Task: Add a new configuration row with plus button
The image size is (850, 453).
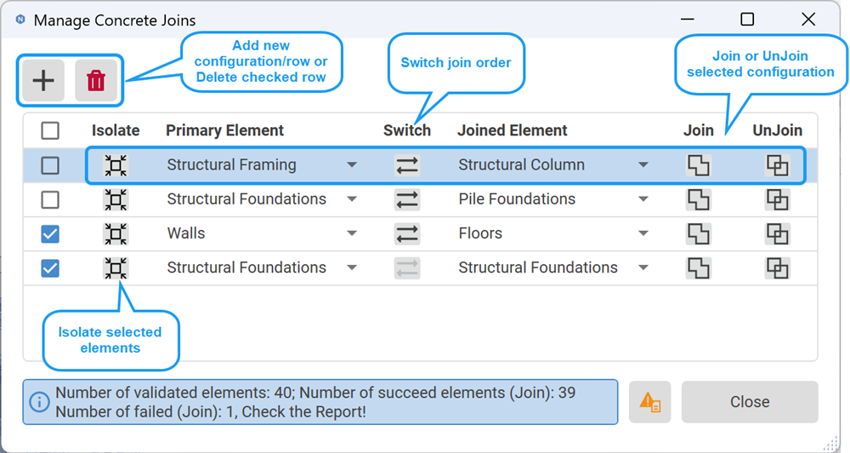Action: [x=43, y=81]
